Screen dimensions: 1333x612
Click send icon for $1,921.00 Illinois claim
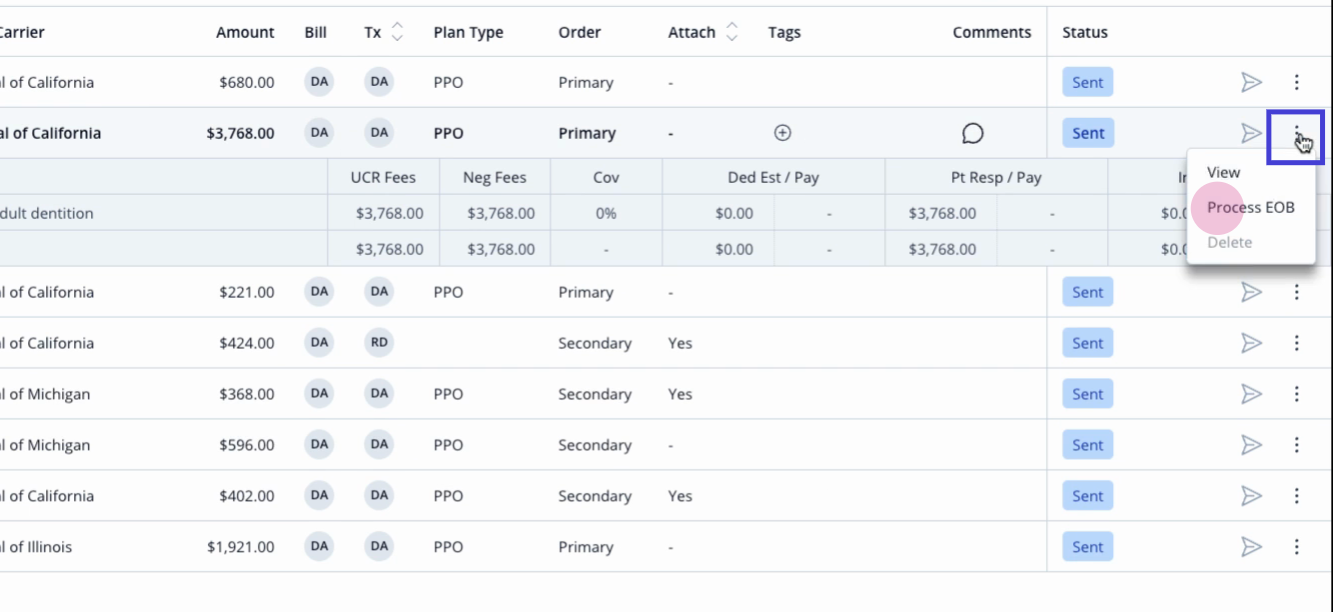click(1251, 547)
